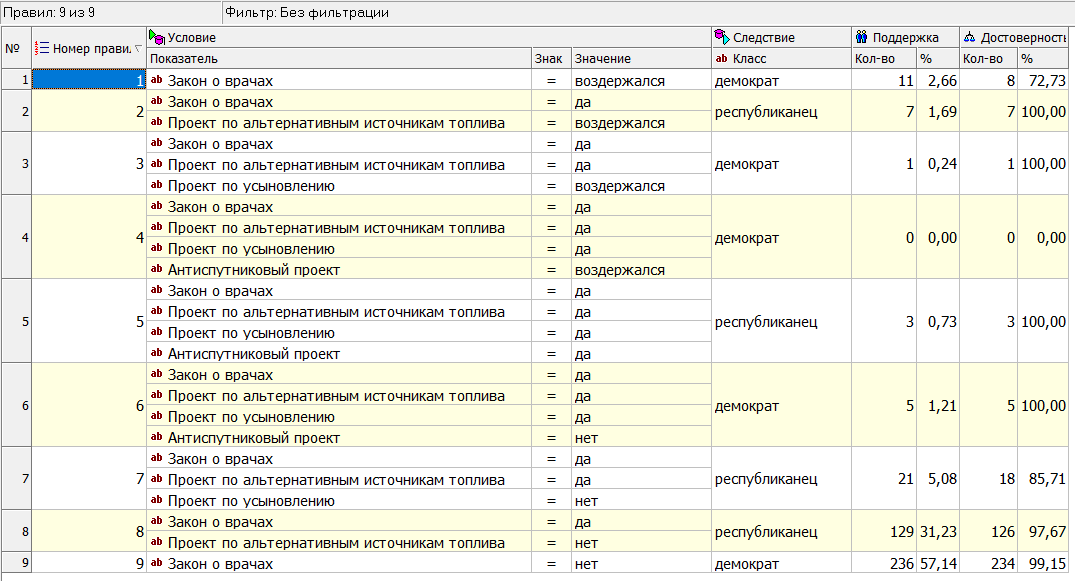This screenshot has height=581, width=1075.
Task: Click the Поддержка people icon
Action: click(862, 37)
